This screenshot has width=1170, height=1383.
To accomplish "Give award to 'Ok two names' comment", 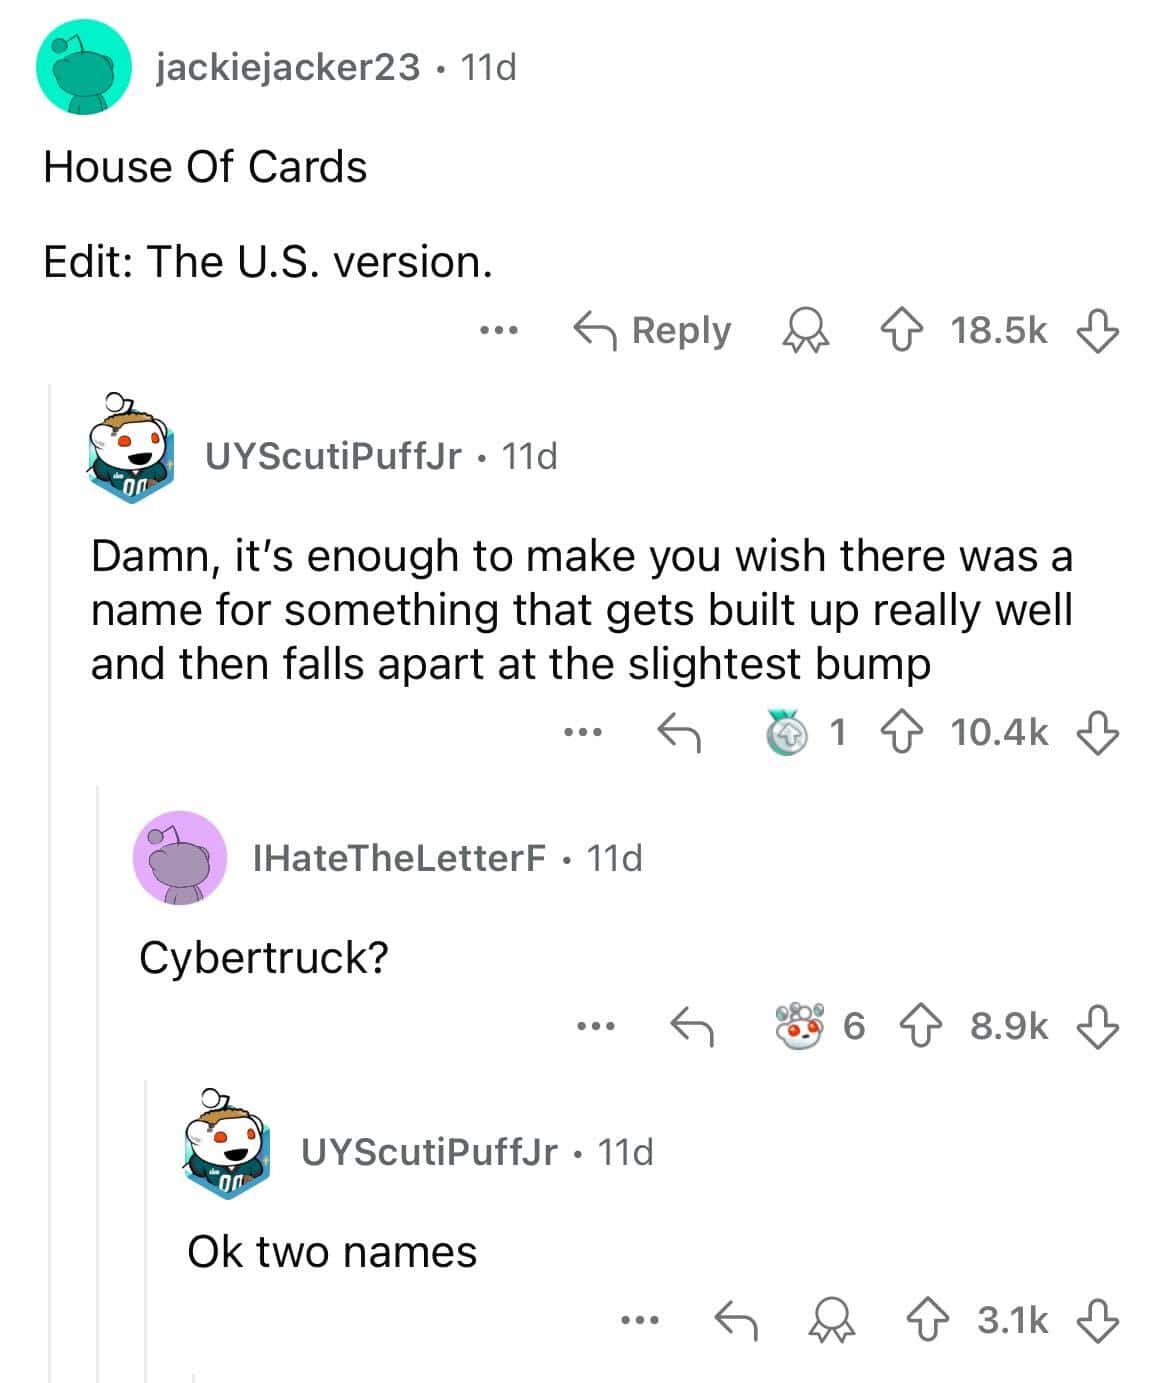I will tap(834, 1320).
